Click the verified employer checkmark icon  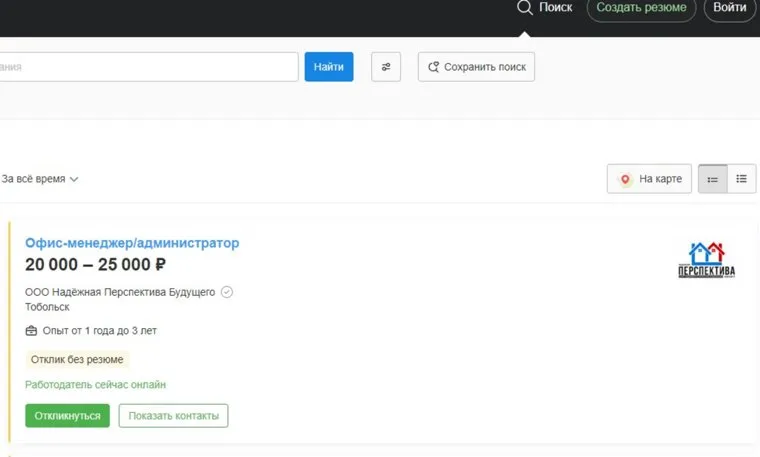point(227,292)
